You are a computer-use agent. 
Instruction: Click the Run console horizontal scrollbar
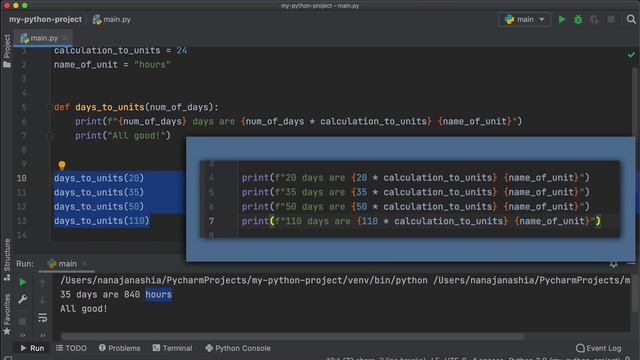coord(293,337)
